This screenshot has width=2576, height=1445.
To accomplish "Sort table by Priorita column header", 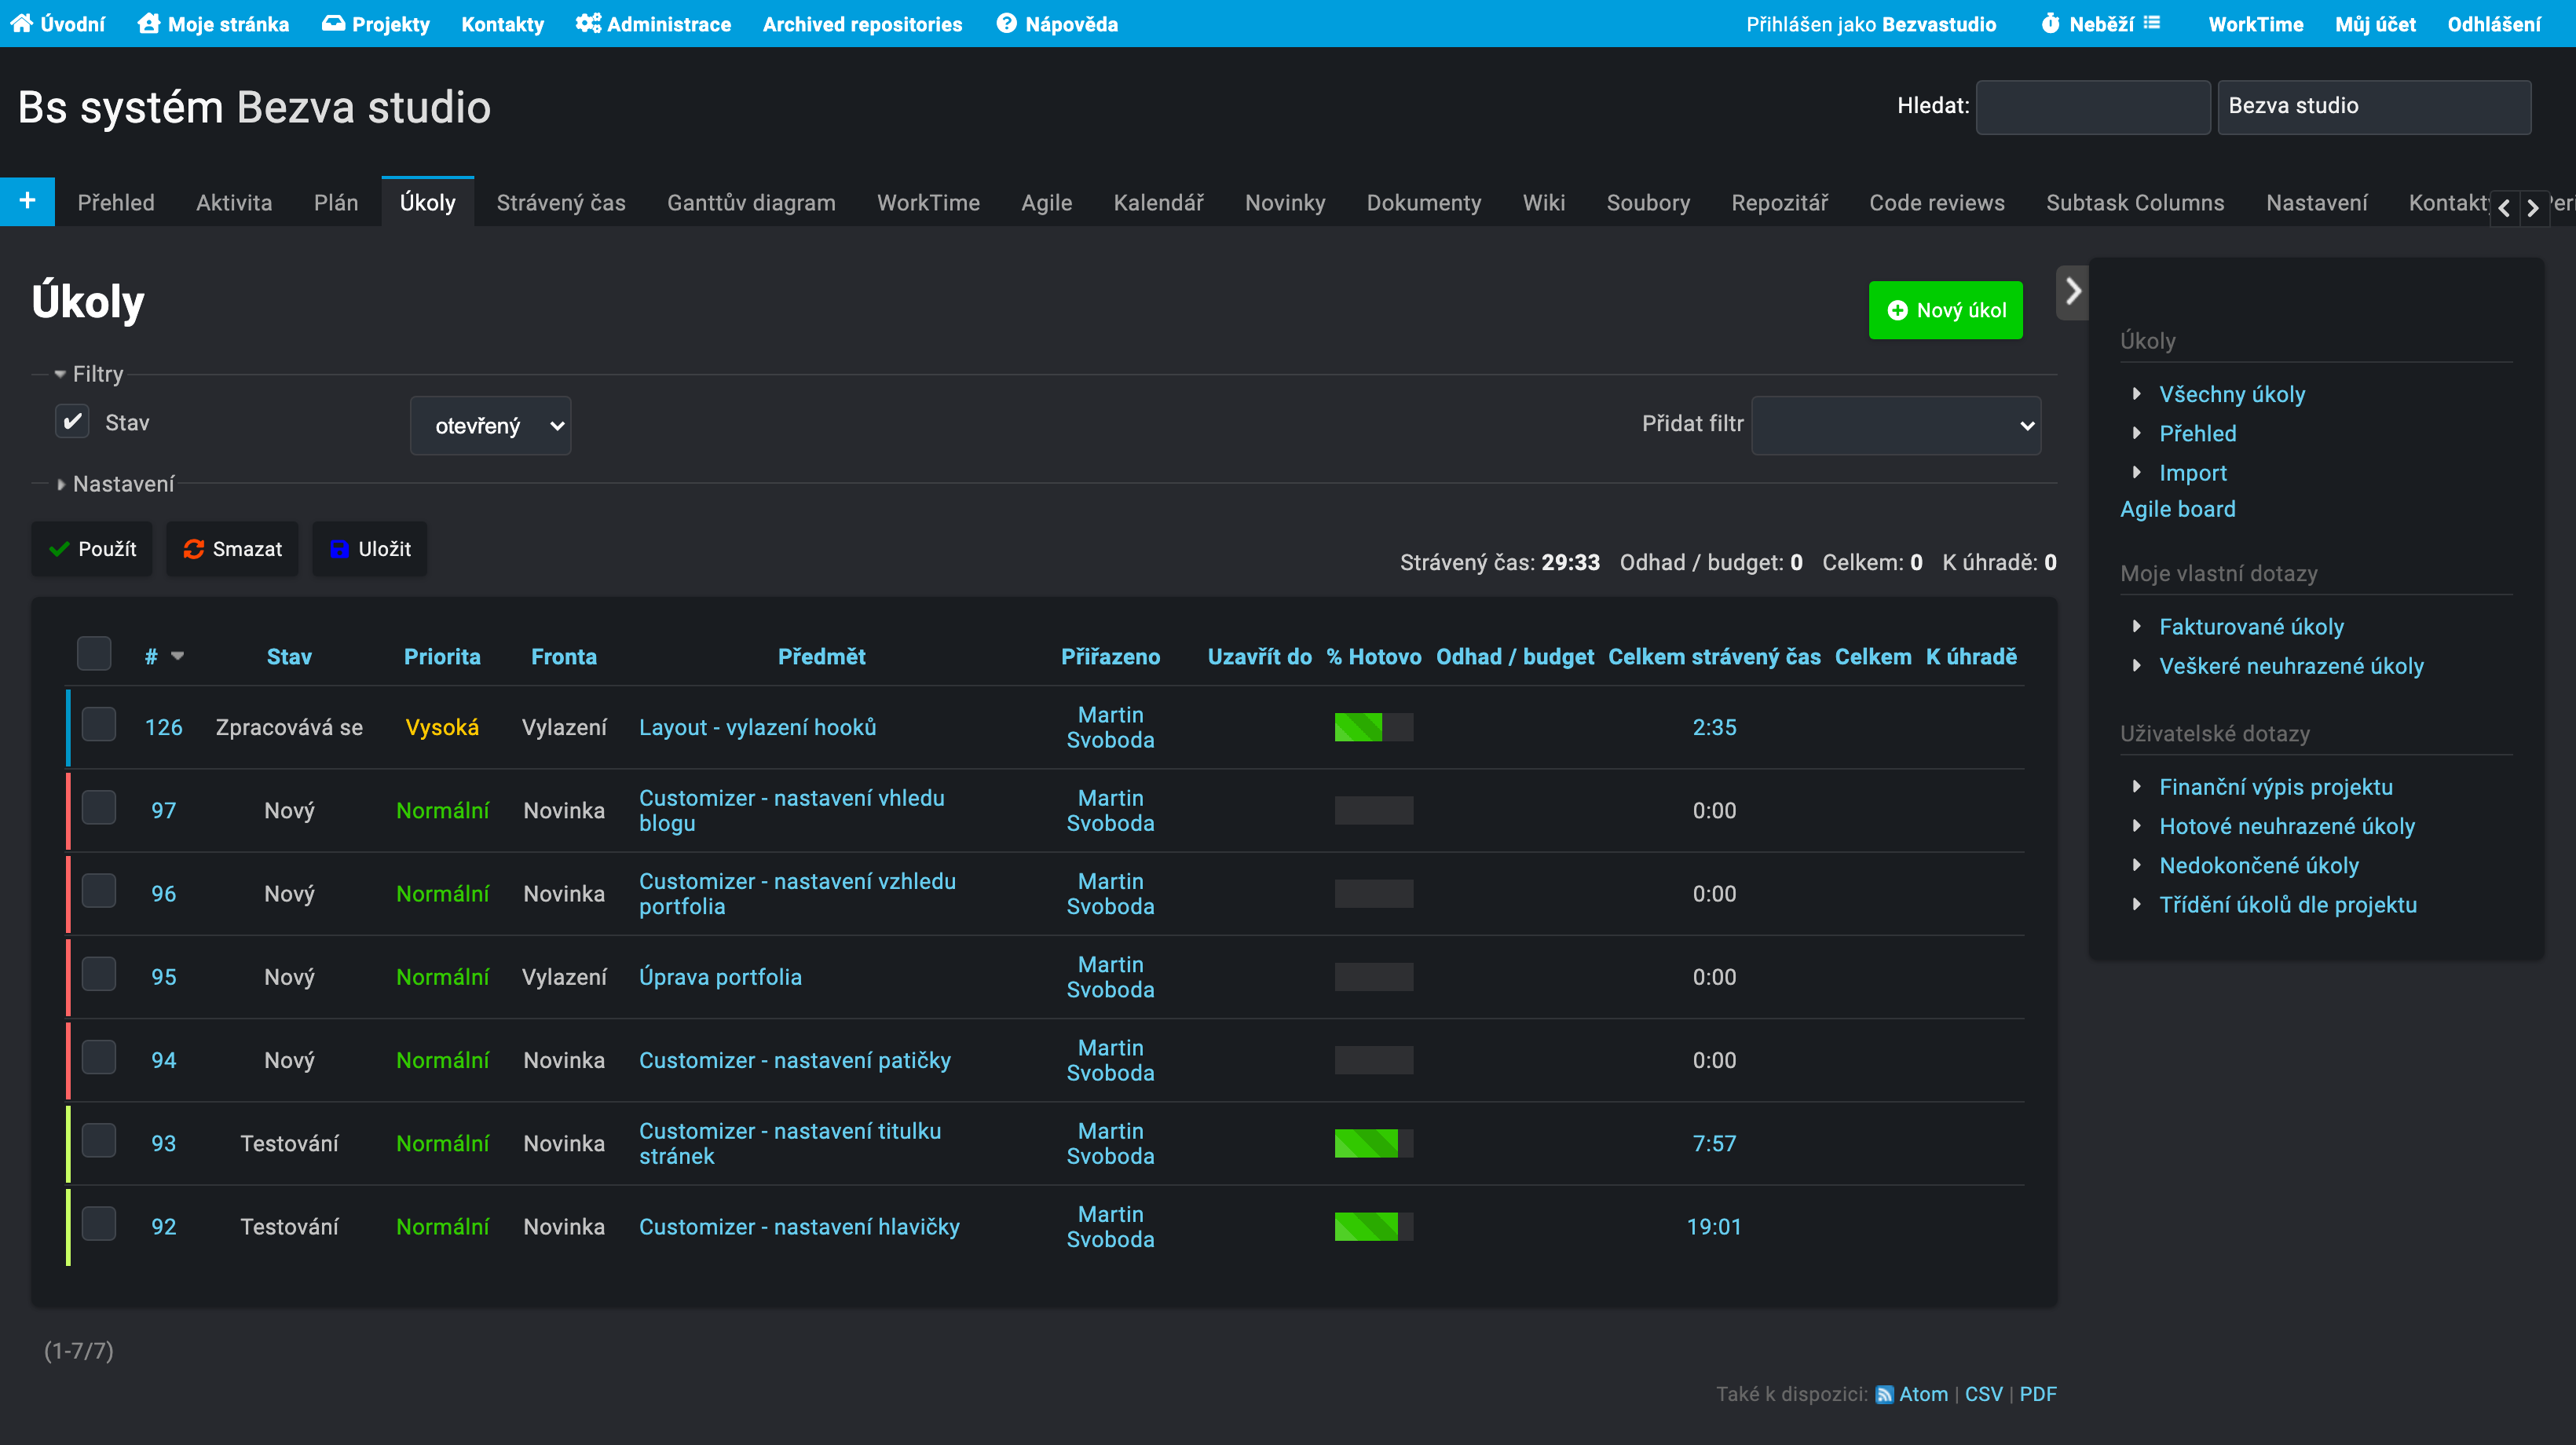I will (442, 656).
